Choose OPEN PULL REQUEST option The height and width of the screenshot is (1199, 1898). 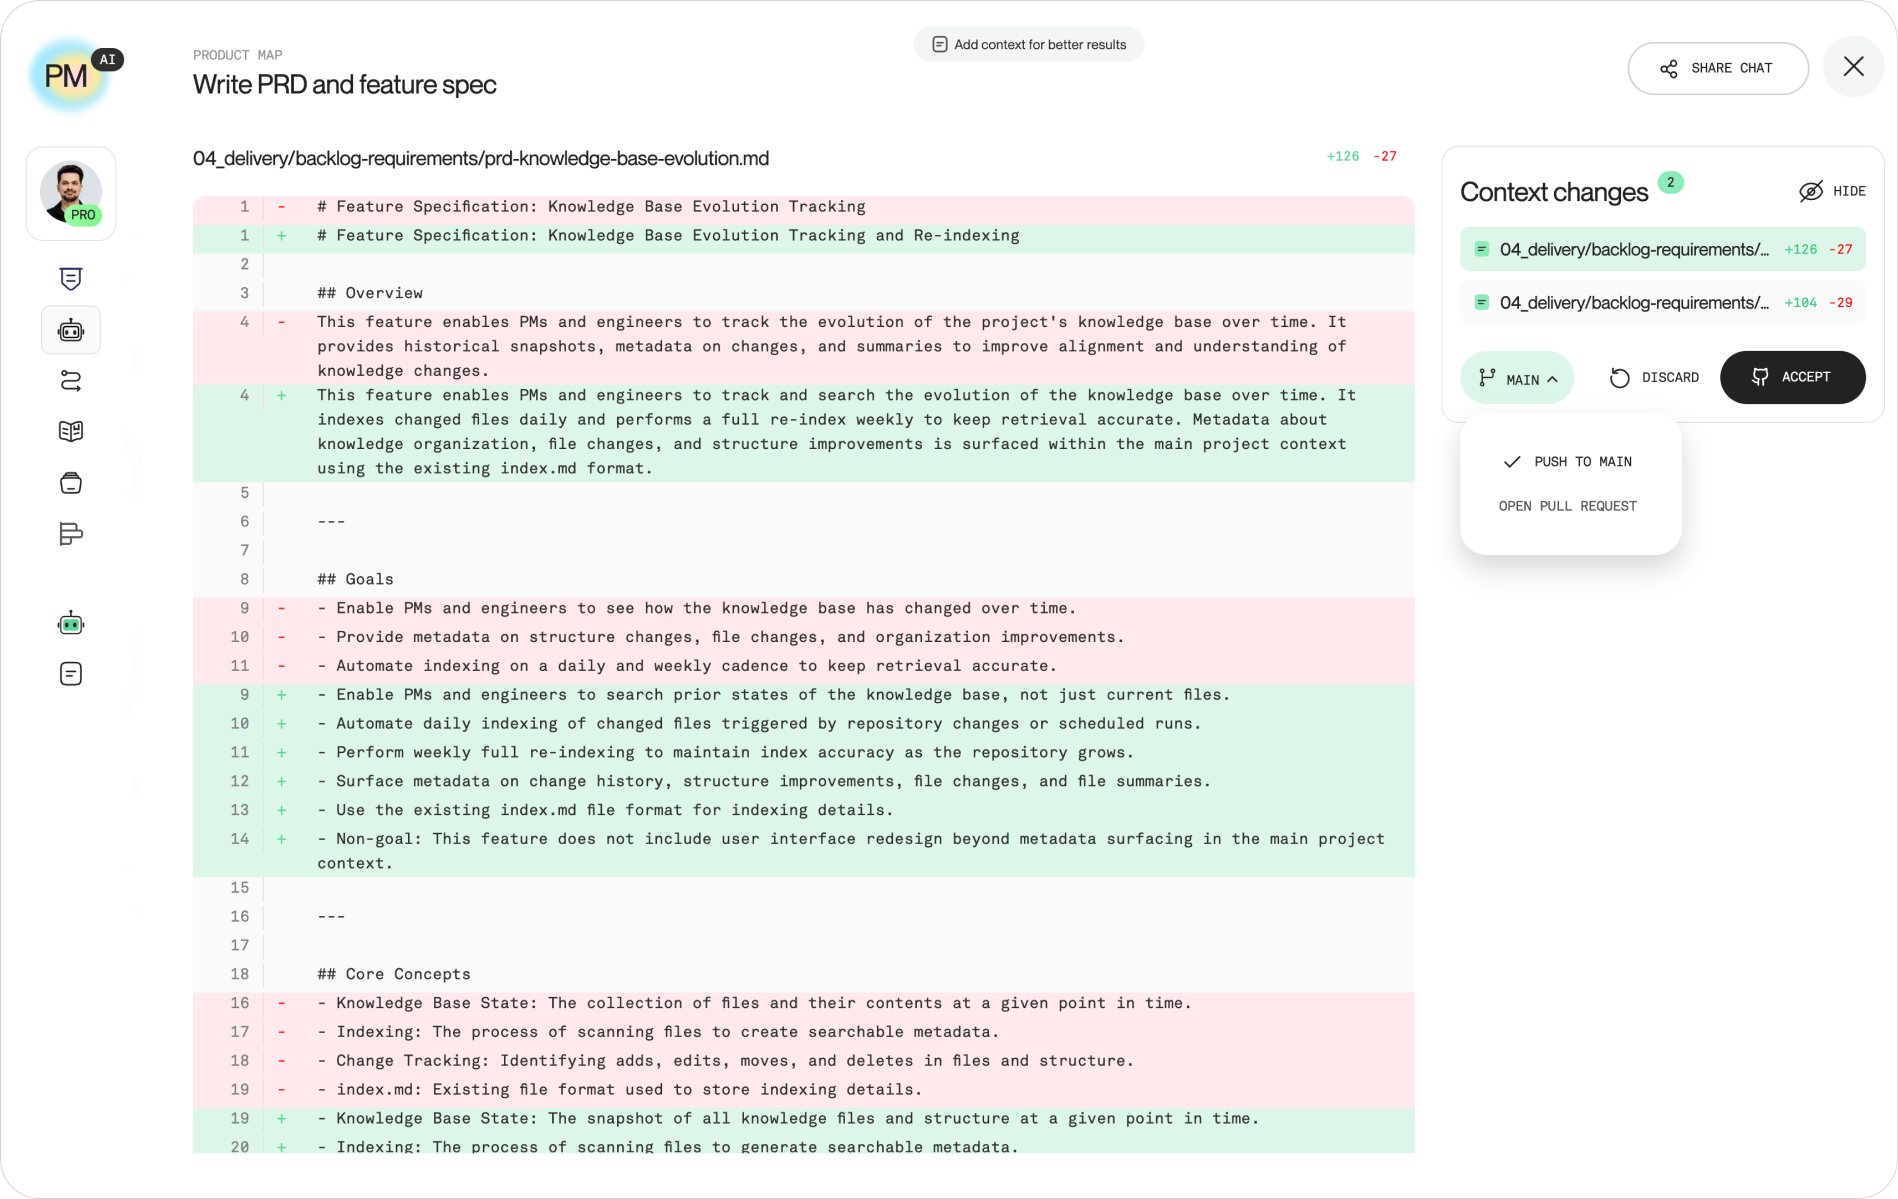(x=1568, y=506)
